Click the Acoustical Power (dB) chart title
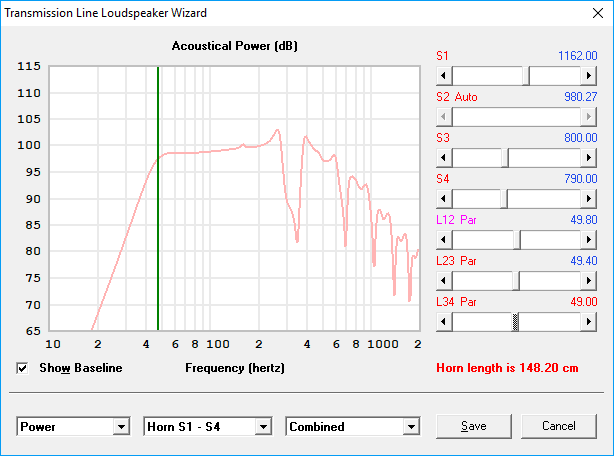The width and height of the screenshot is (614, 456). (x=235, y=46)
